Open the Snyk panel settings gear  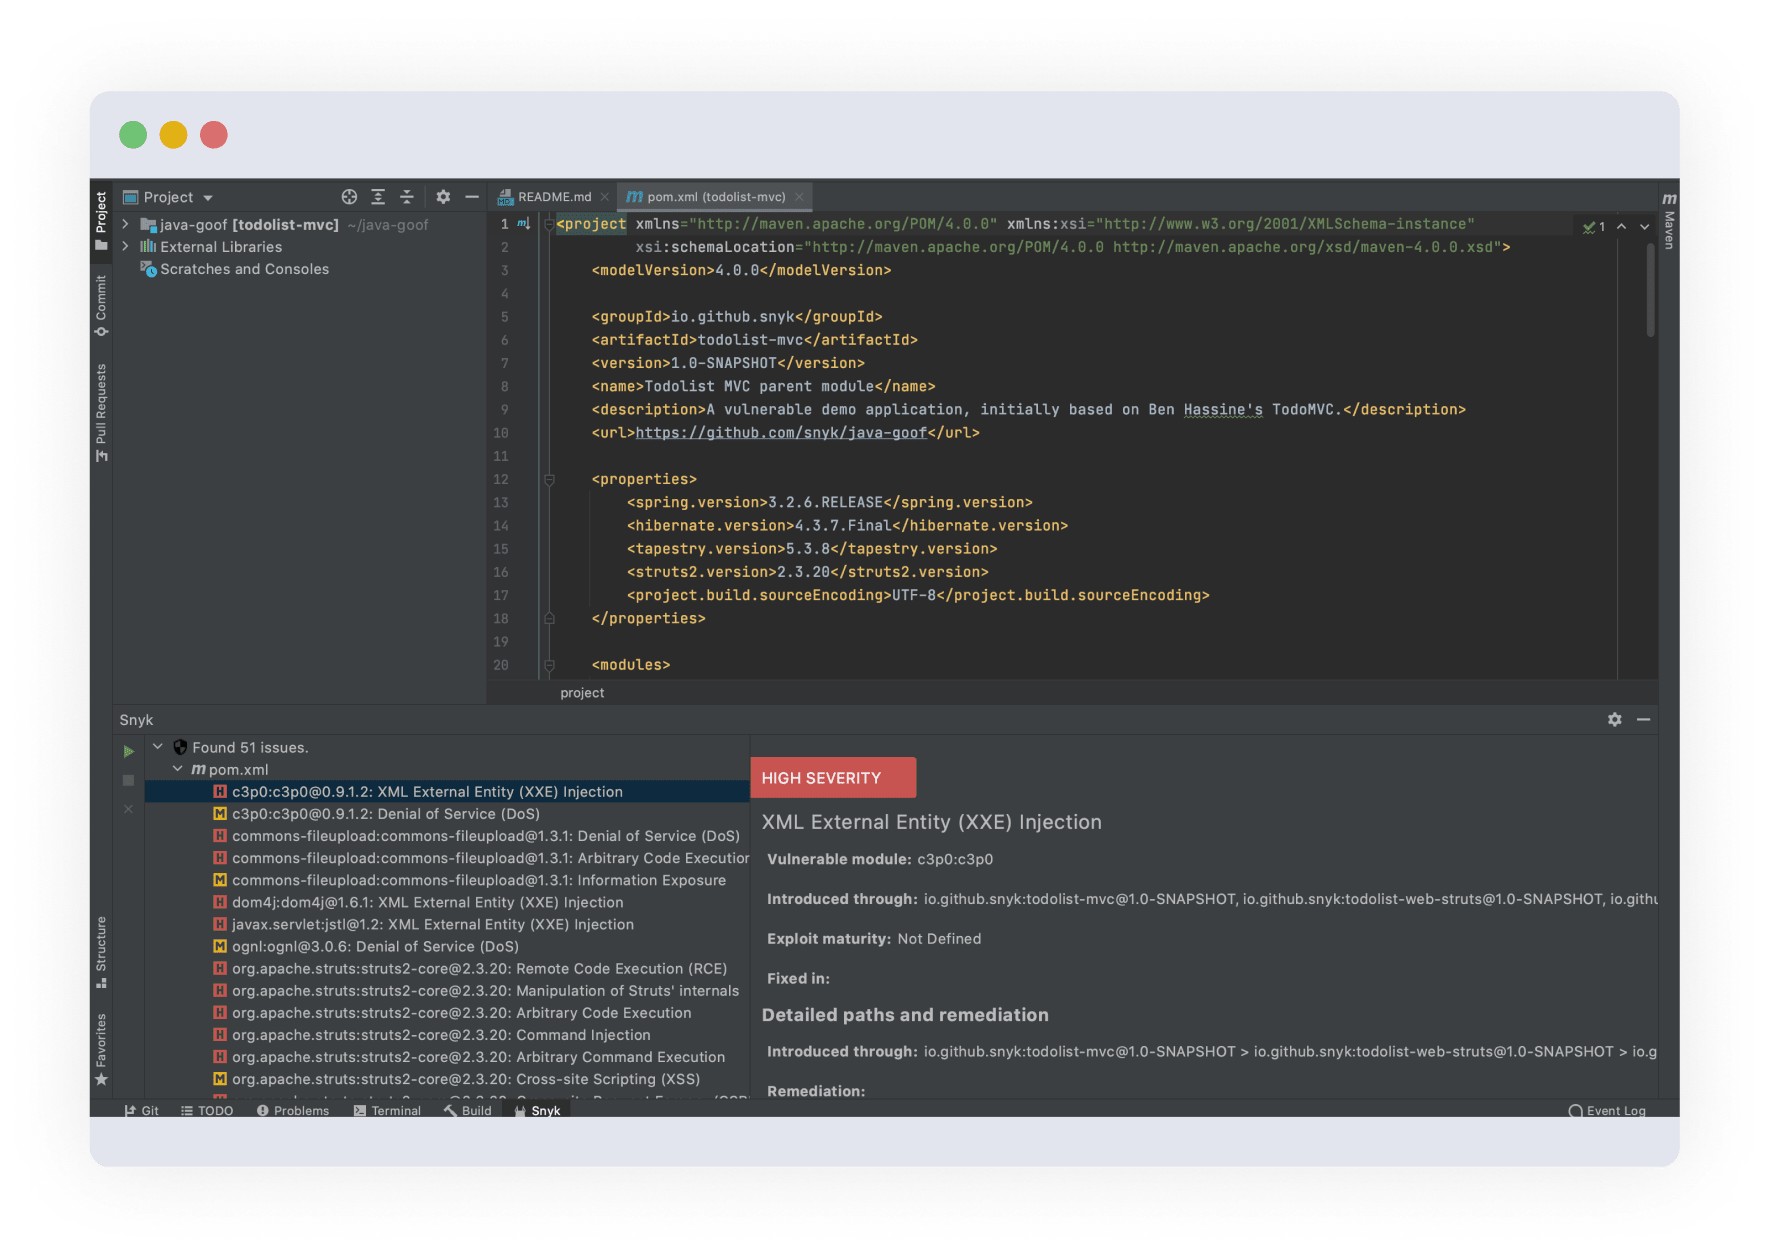[1614, 720]
